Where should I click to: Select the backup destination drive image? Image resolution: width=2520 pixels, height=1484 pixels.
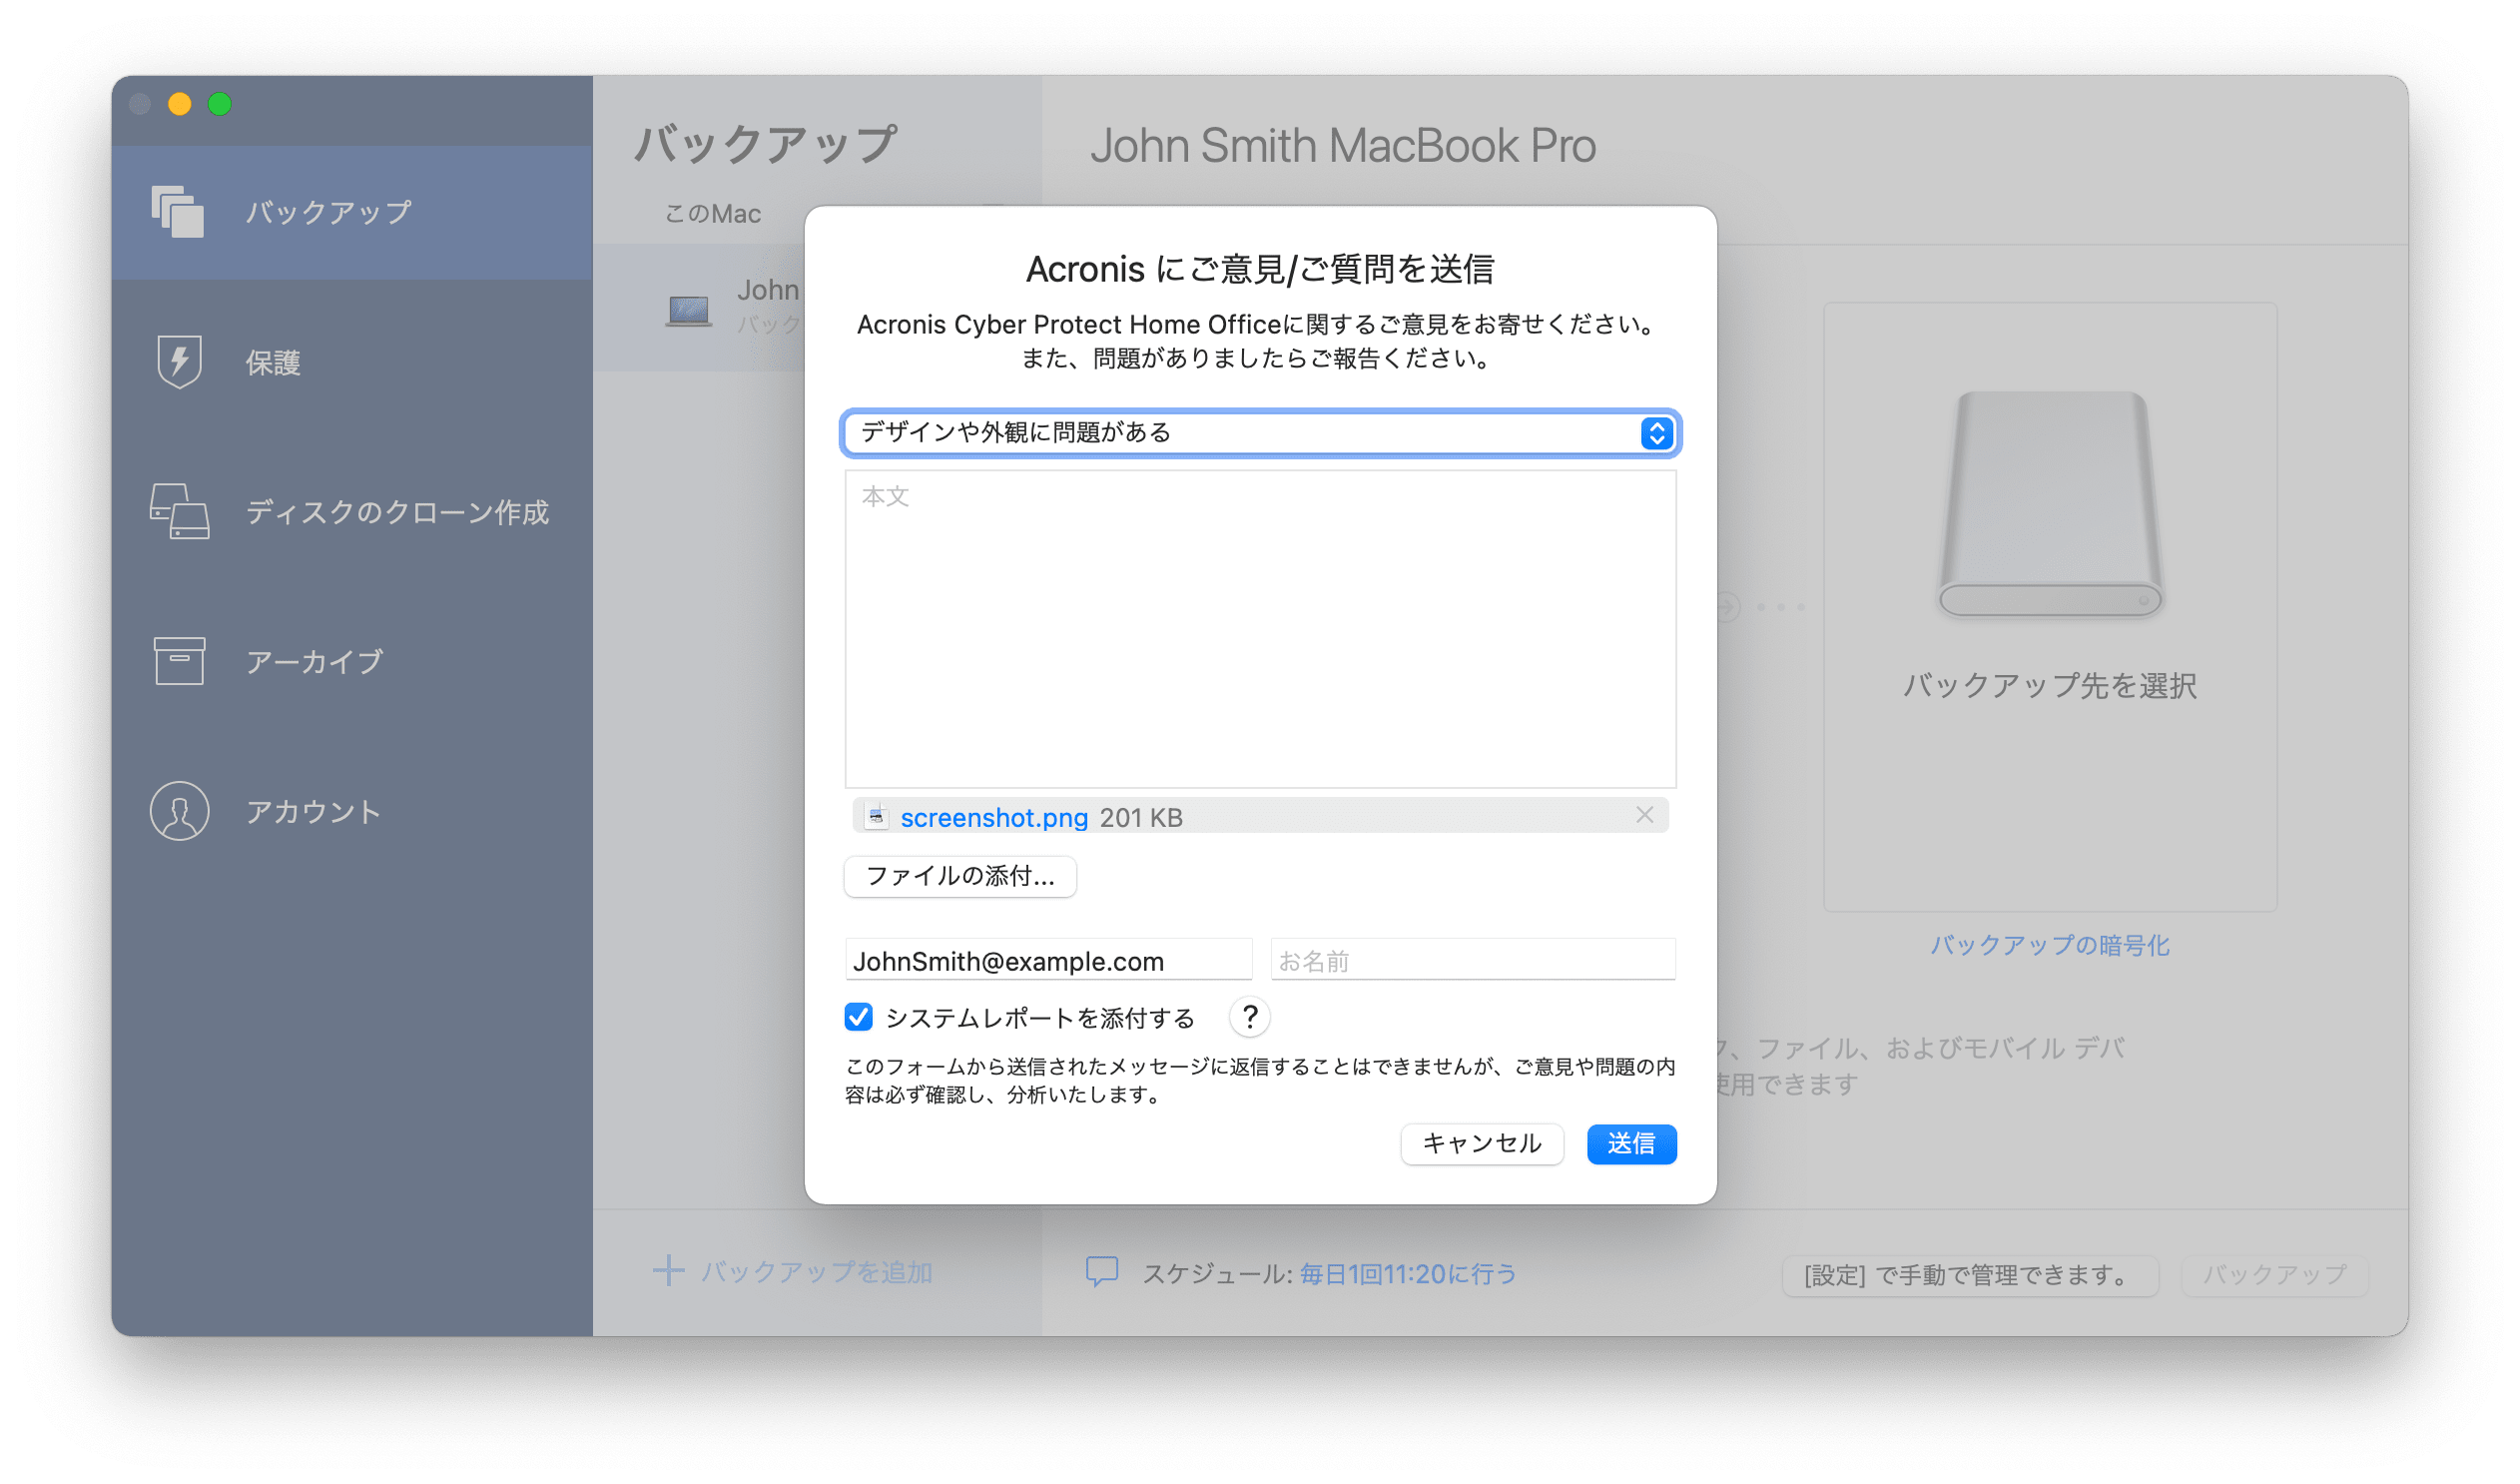[x=2050, y=504]
